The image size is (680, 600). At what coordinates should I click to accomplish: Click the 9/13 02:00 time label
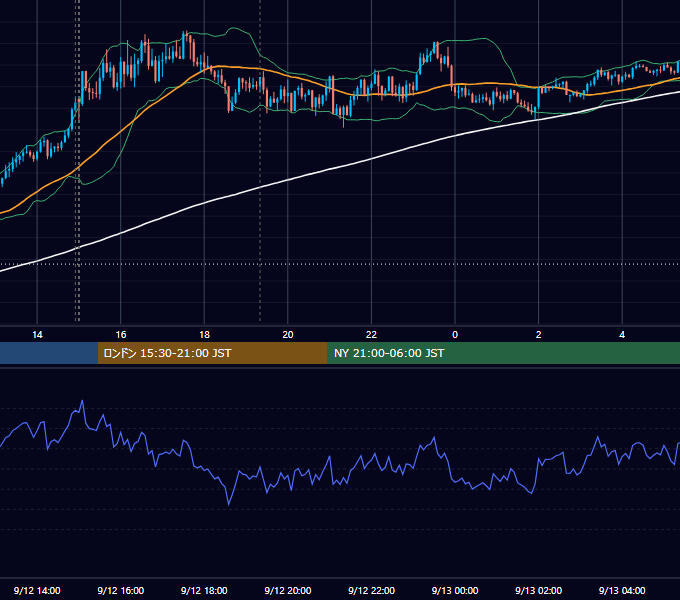539,590
